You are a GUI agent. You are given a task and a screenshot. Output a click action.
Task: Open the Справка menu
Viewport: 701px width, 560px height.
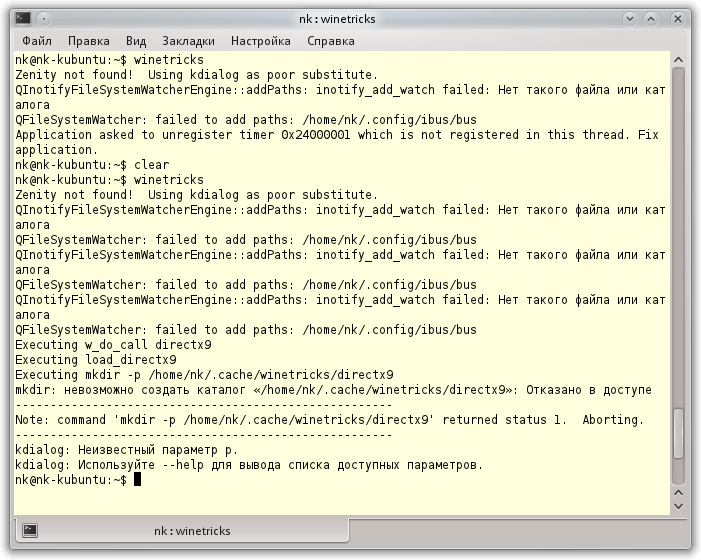[330, 41]
